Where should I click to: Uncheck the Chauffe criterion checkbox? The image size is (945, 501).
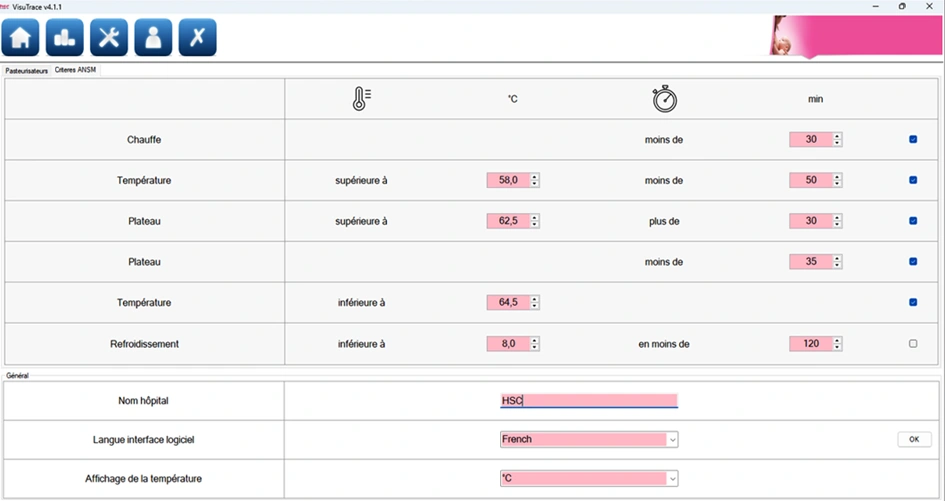(x=913, y=139)
